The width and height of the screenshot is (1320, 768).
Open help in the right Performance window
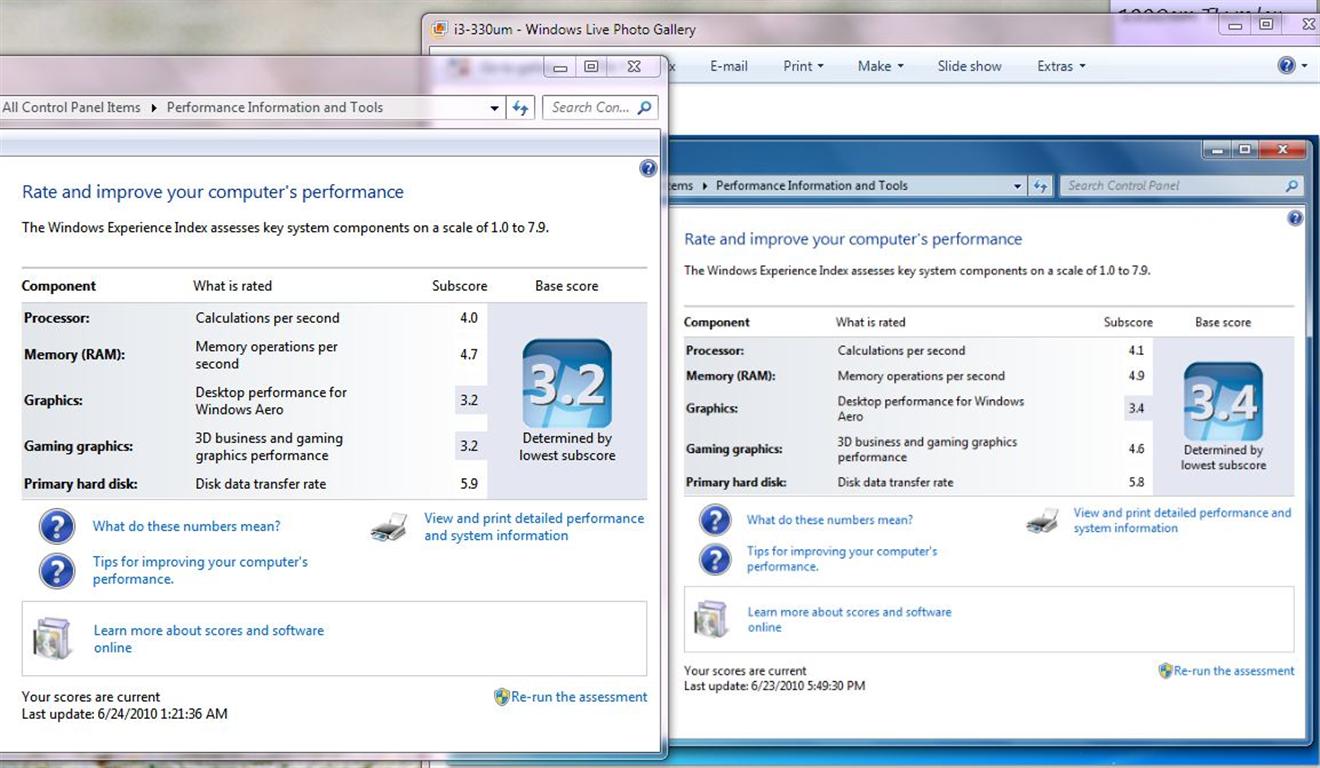pos(1296,218)
